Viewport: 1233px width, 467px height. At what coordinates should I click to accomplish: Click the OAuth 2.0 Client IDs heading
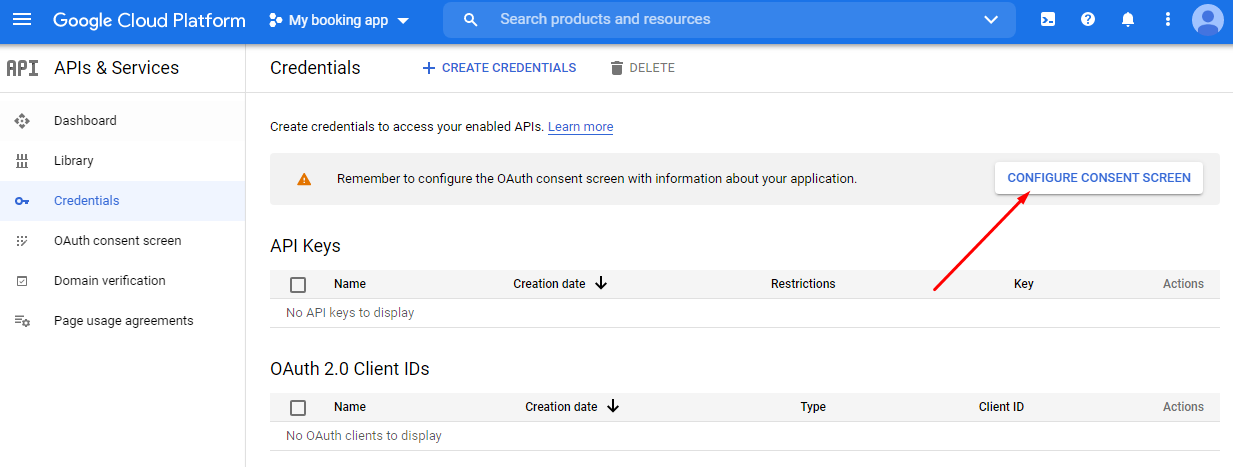pyautogui.click(x=350, y=369)
